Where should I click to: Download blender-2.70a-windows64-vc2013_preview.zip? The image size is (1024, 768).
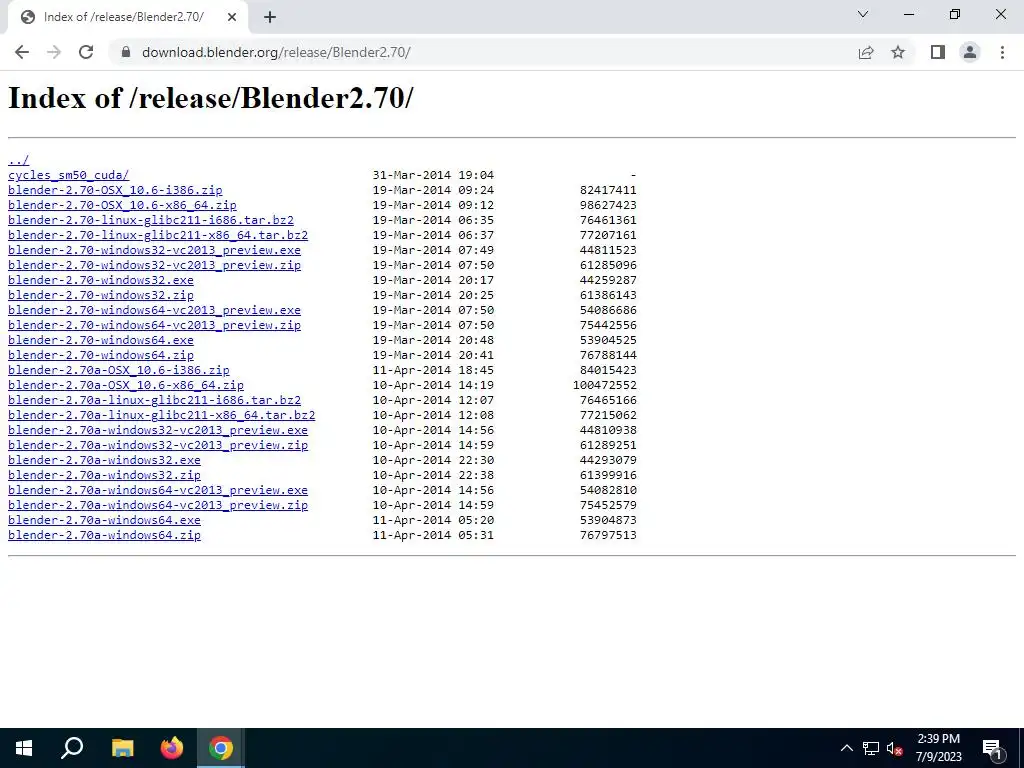pos(158,505)
